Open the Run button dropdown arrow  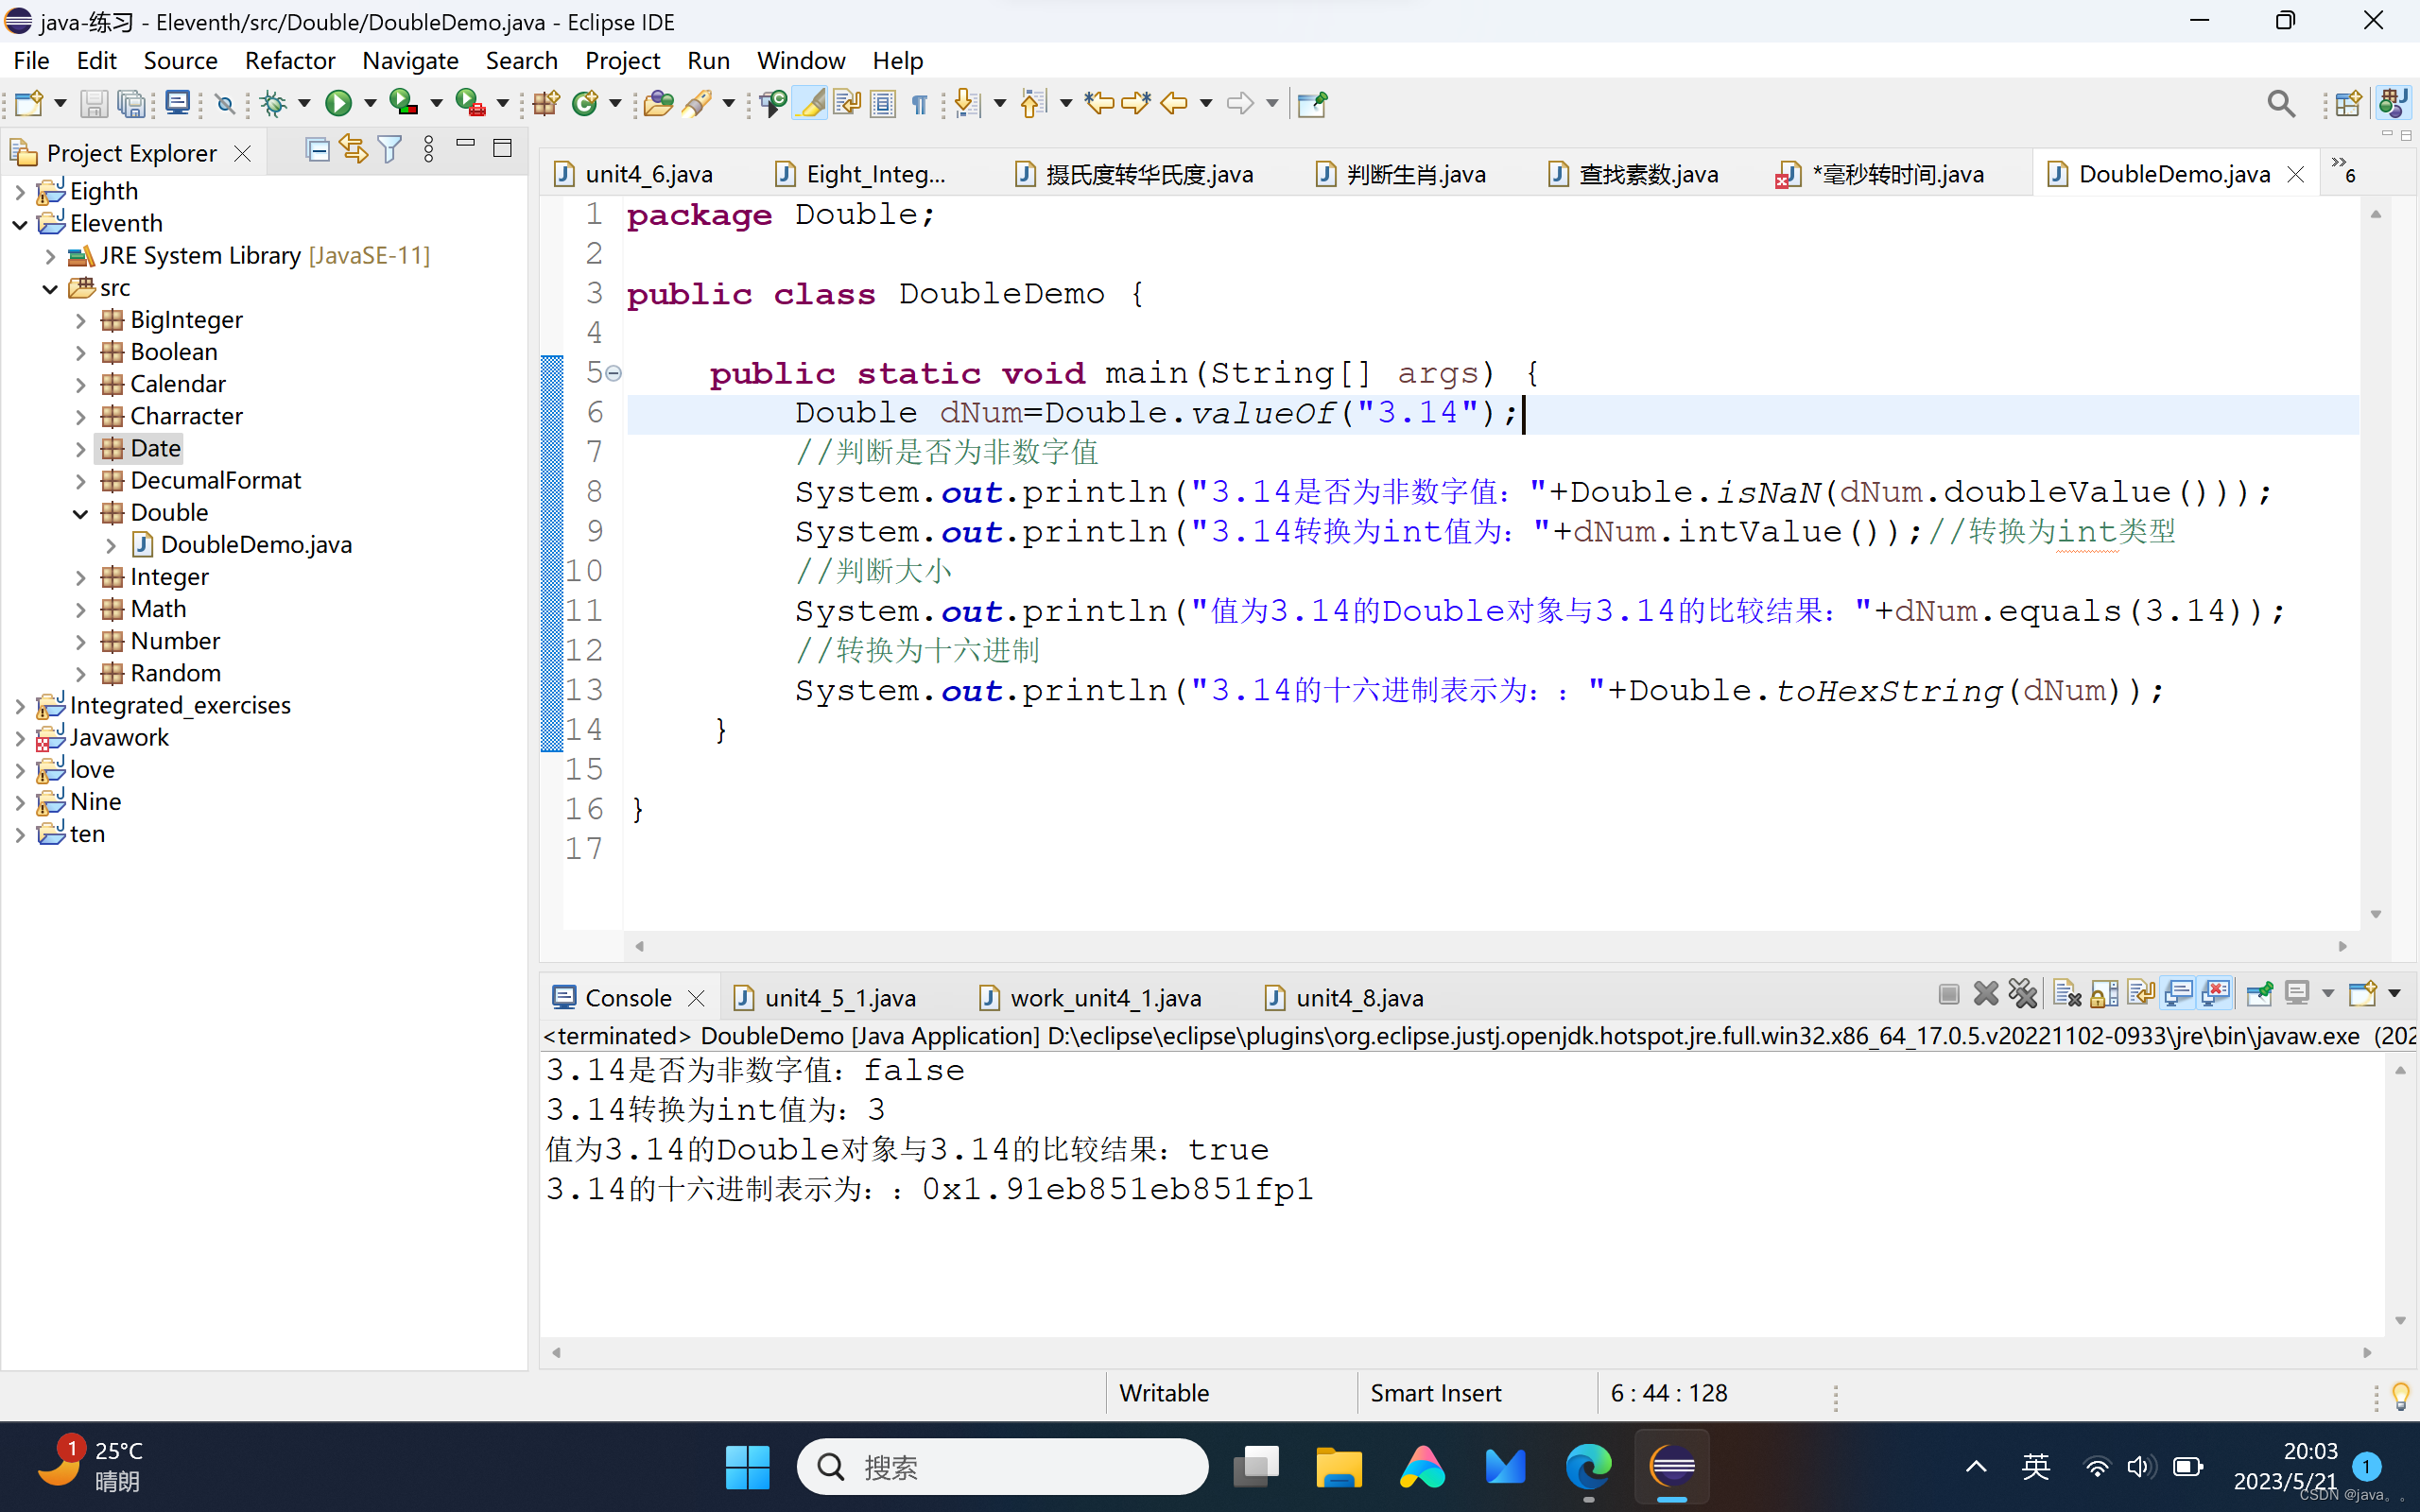(369, 103)
